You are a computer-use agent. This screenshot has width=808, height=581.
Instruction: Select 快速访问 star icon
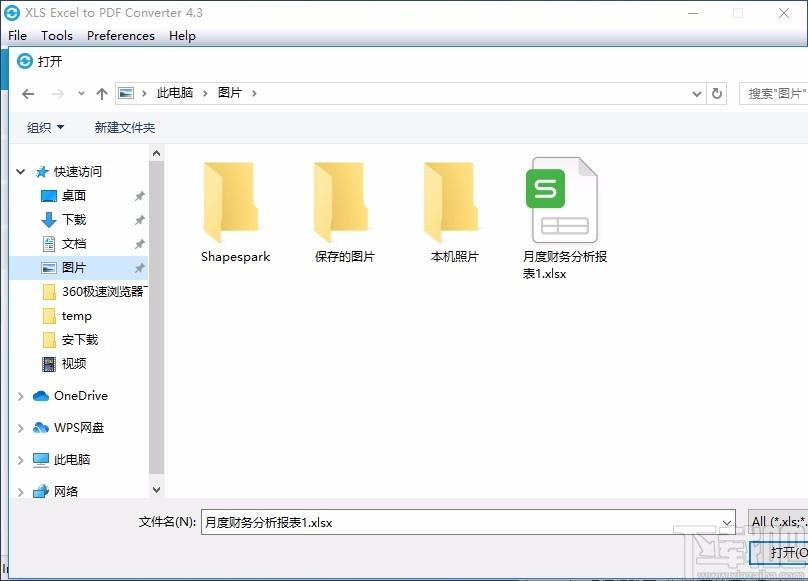click(42, 172)
